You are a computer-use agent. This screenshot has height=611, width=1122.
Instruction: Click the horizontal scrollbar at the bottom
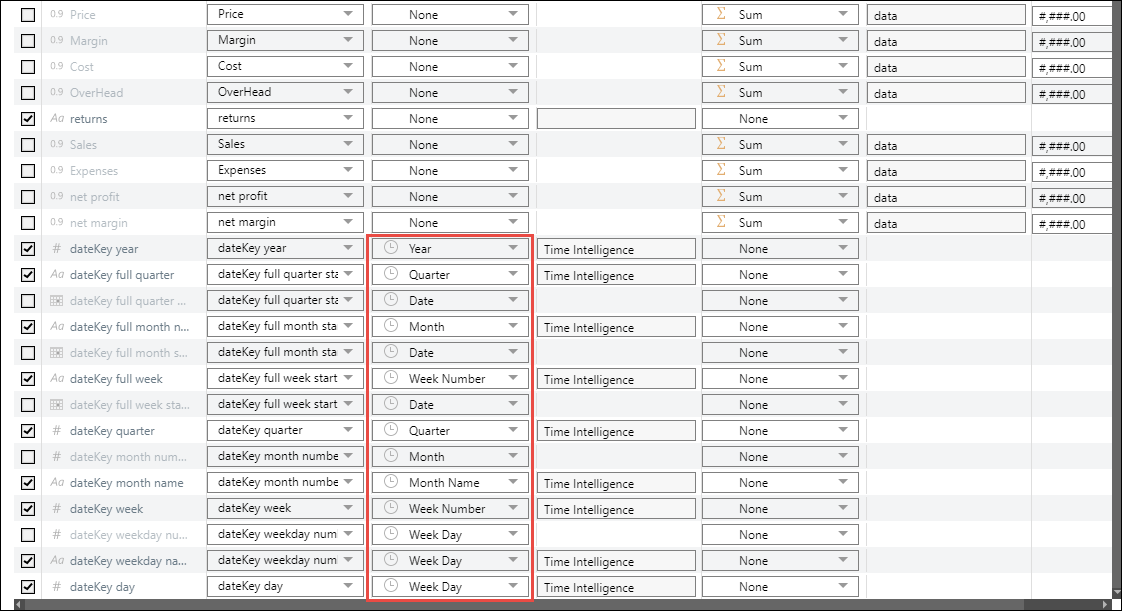point(560,604)
